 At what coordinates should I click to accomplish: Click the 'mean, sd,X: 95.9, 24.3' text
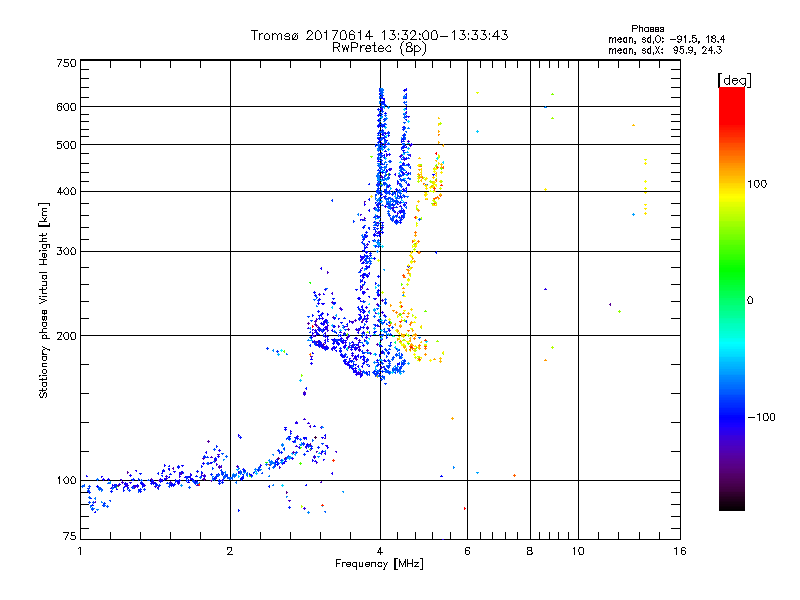665,50
